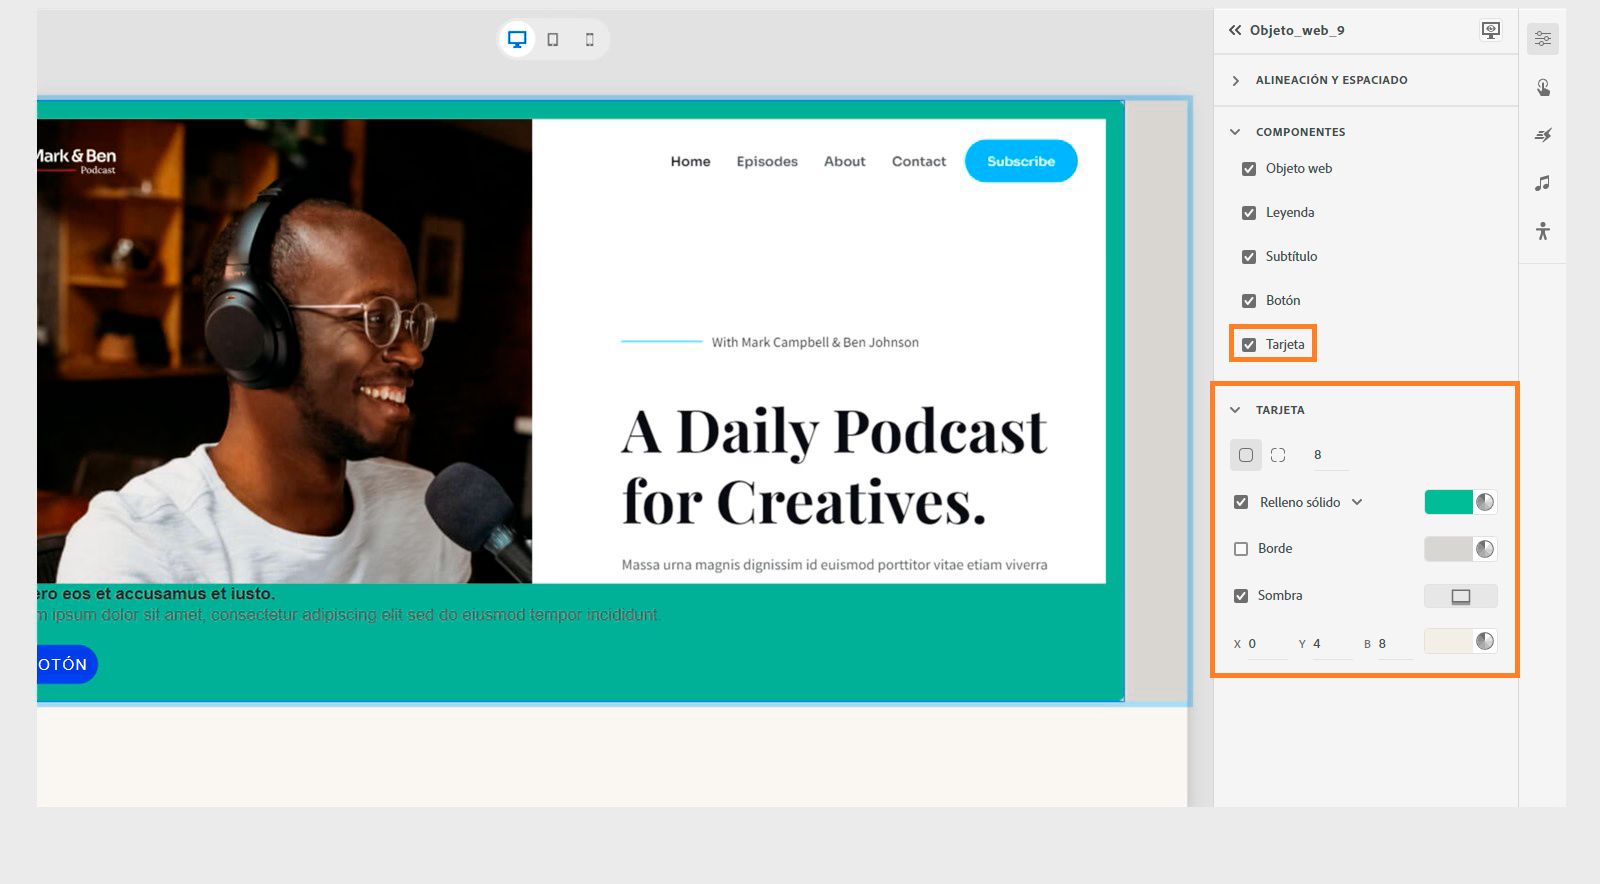Open the Relleno sólido fill type dropdown
This screenshot has height=884, width=1600.
[1357, 502]
